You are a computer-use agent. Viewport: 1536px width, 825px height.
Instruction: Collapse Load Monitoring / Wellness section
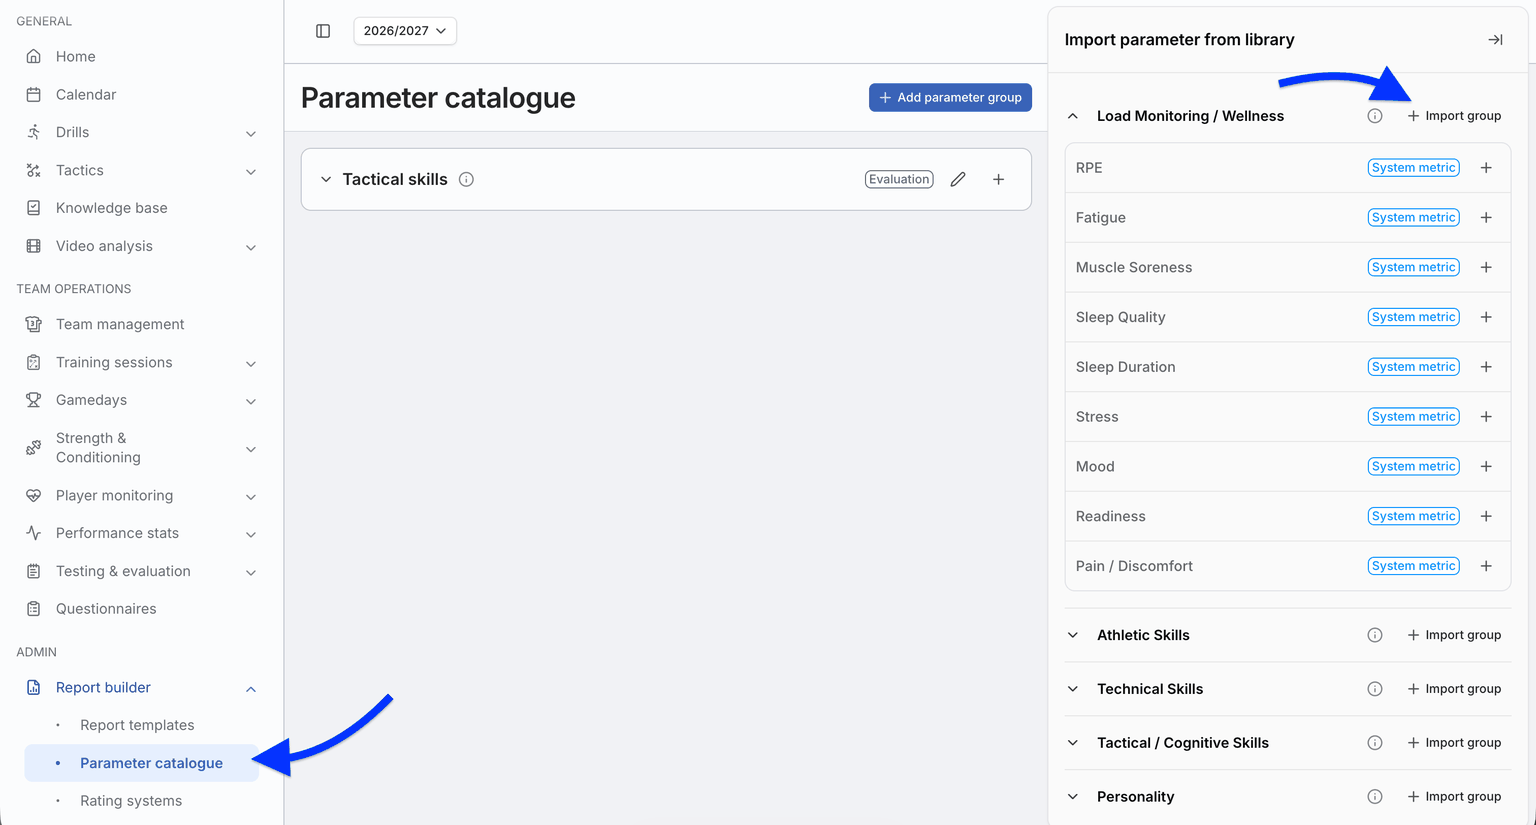pyautogui.click(x=1073, y=116)
